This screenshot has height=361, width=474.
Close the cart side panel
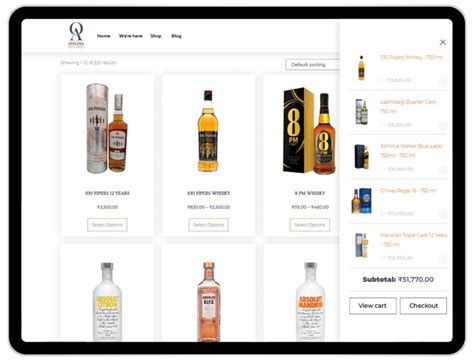(x=443, y=42)
